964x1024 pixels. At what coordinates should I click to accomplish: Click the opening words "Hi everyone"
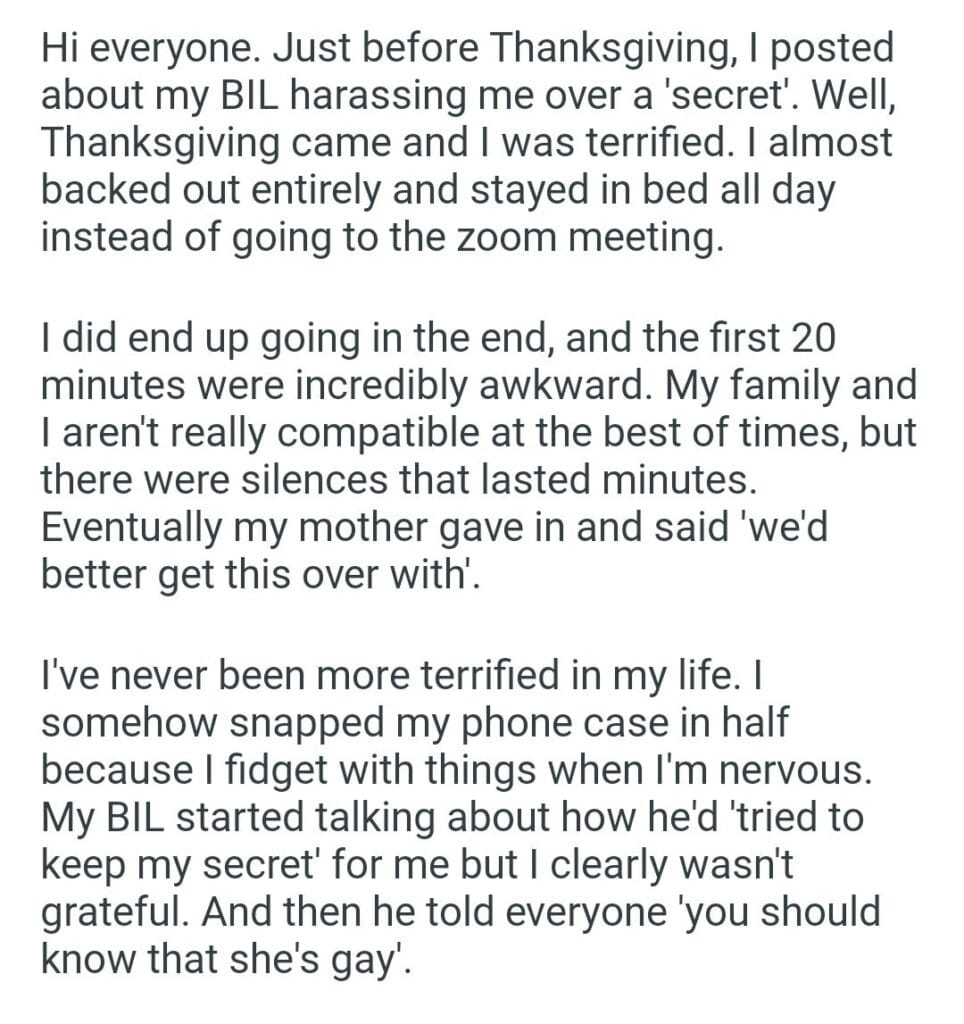coord(139,49)
